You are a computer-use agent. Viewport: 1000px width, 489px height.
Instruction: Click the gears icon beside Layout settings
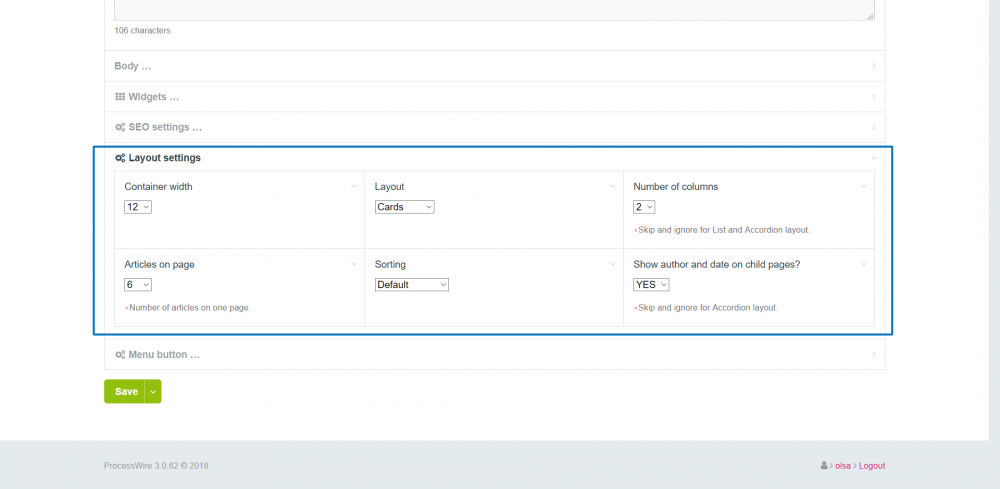click(x=120, y=158)
